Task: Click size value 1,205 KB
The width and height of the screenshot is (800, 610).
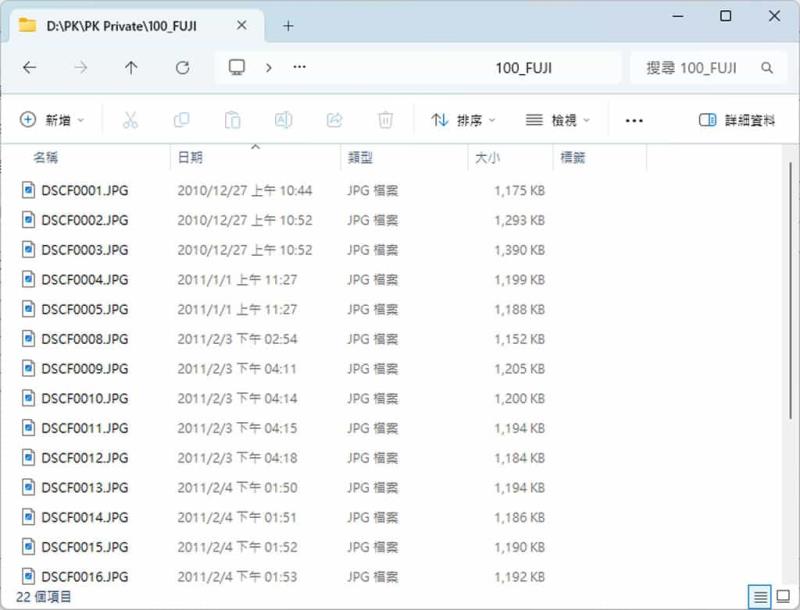Action: pos(519,369)
